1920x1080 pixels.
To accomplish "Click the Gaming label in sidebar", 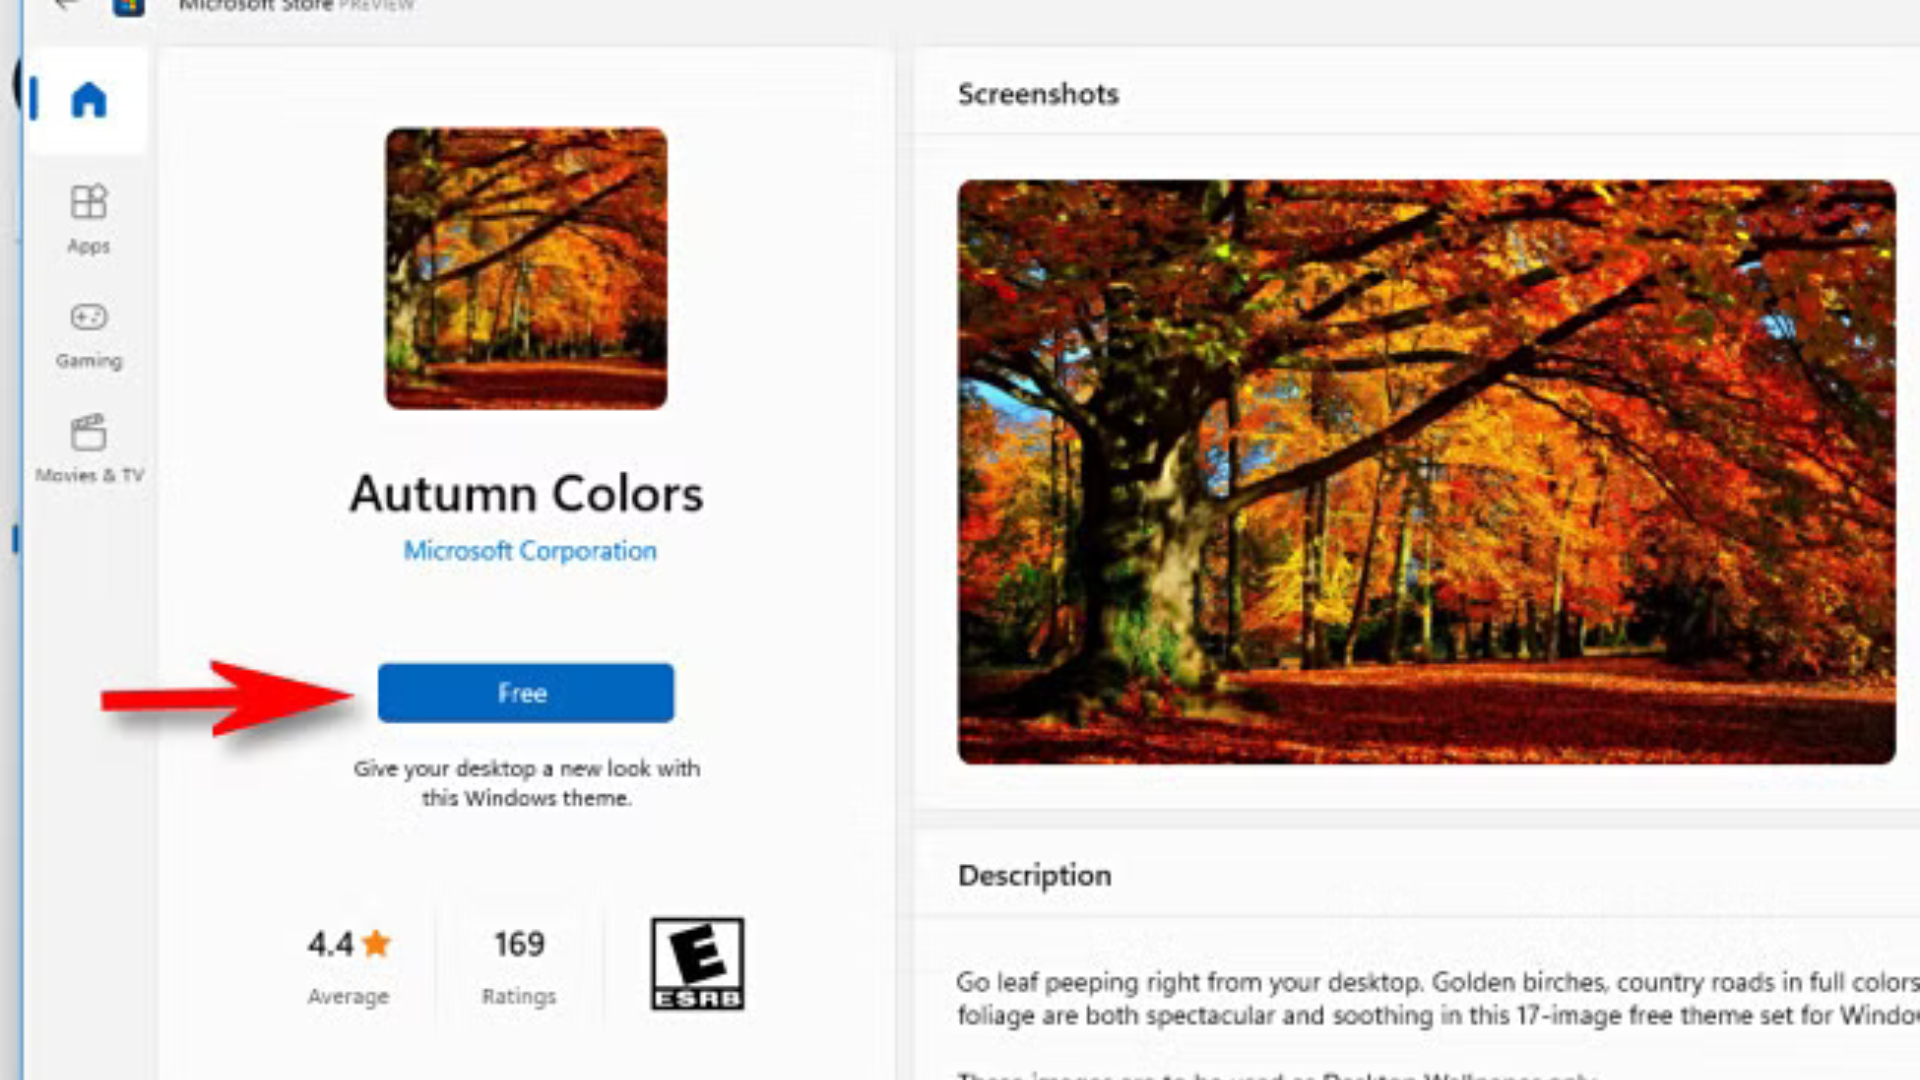I will click(x=88, y=361).
